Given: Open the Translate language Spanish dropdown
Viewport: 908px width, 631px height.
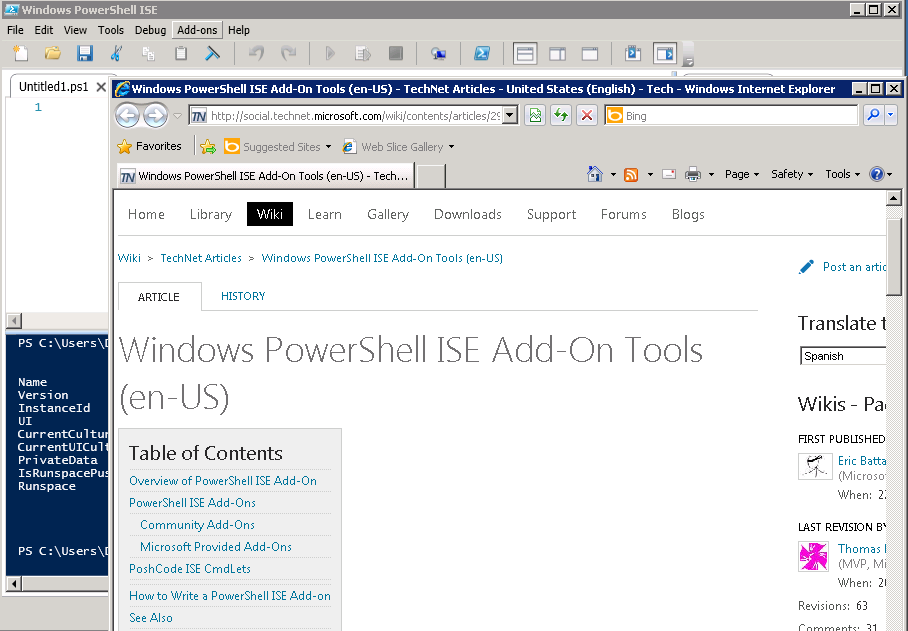Looking at the screenshot, I should point(843,356).
